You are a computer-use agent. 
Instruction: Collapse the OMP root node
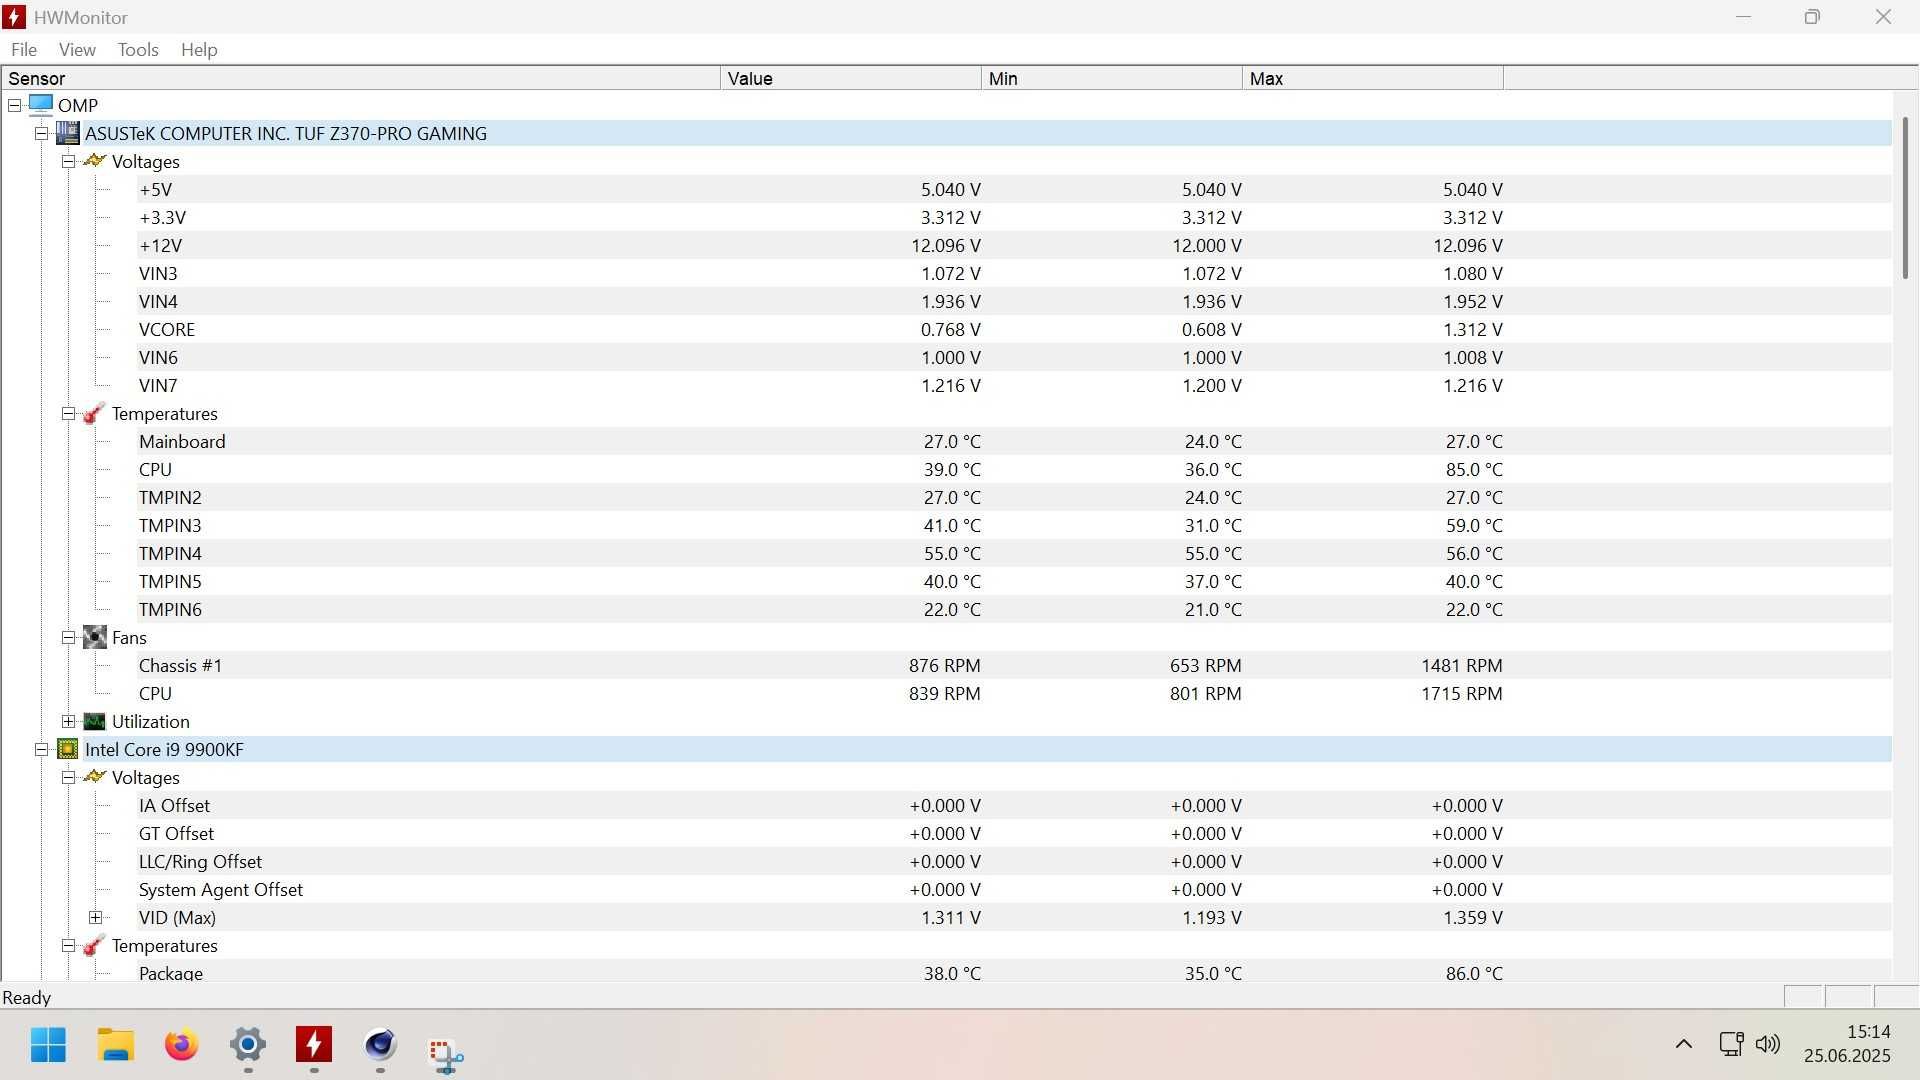[x=14, y=105]
